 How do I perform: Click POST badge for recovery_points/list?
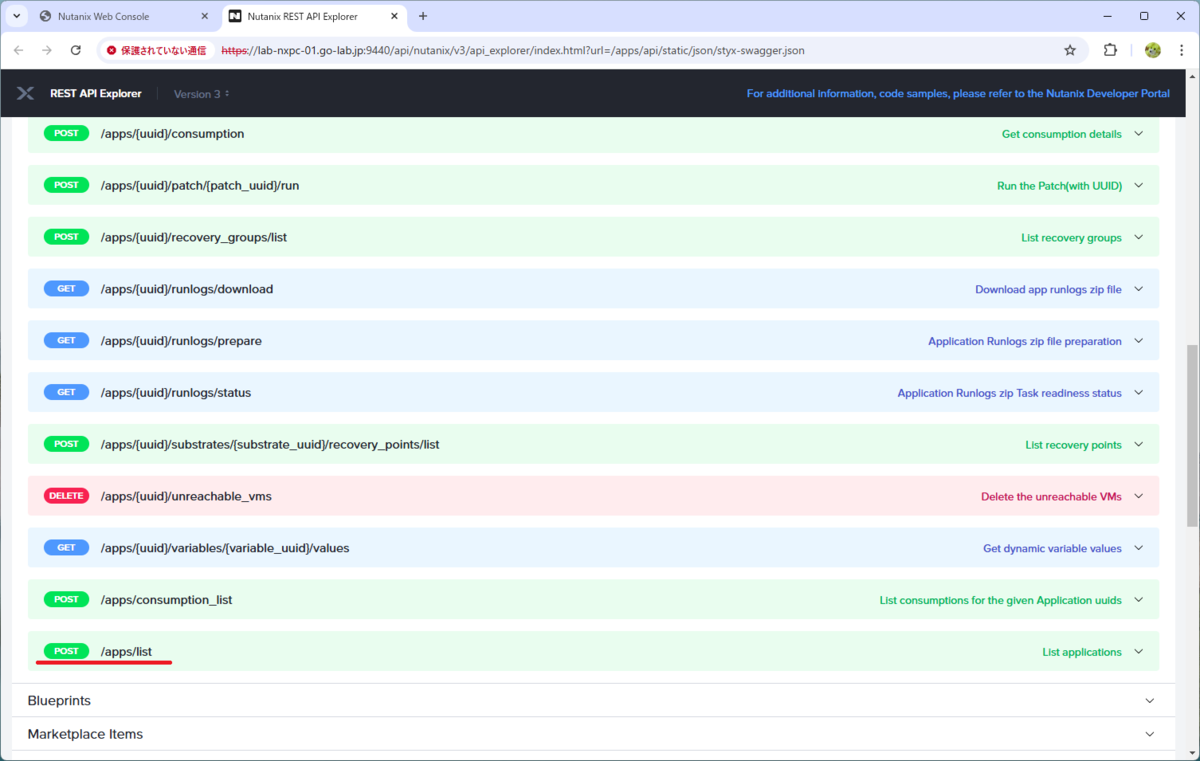(x=66, y=444)
